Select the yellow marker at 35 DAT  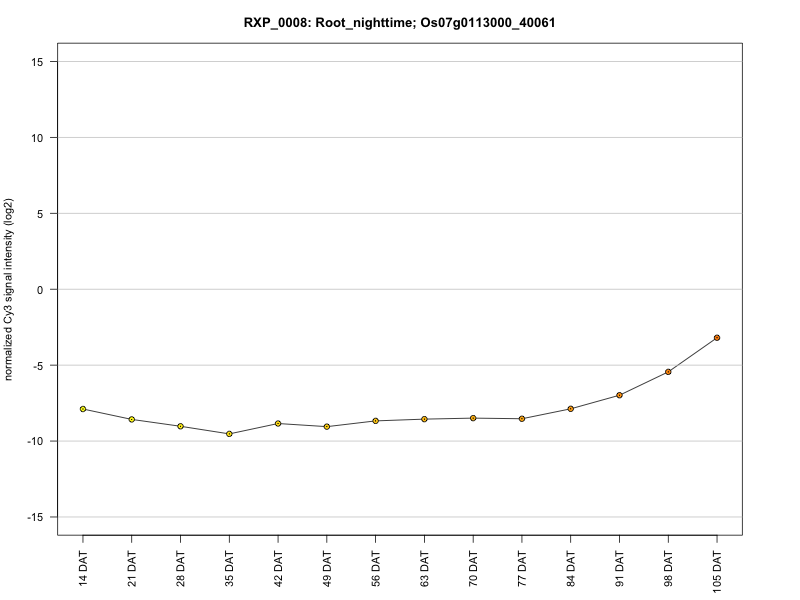tap(229, 434)
